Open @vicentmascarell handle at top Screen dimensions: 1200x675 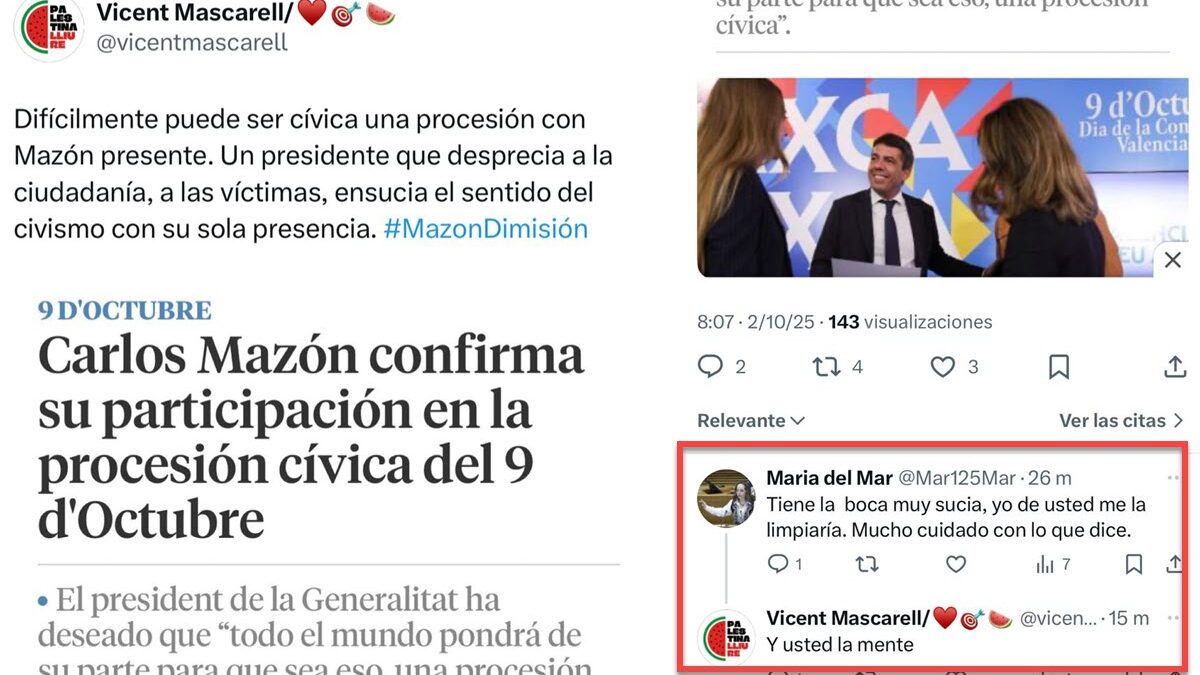click(192, 42)
